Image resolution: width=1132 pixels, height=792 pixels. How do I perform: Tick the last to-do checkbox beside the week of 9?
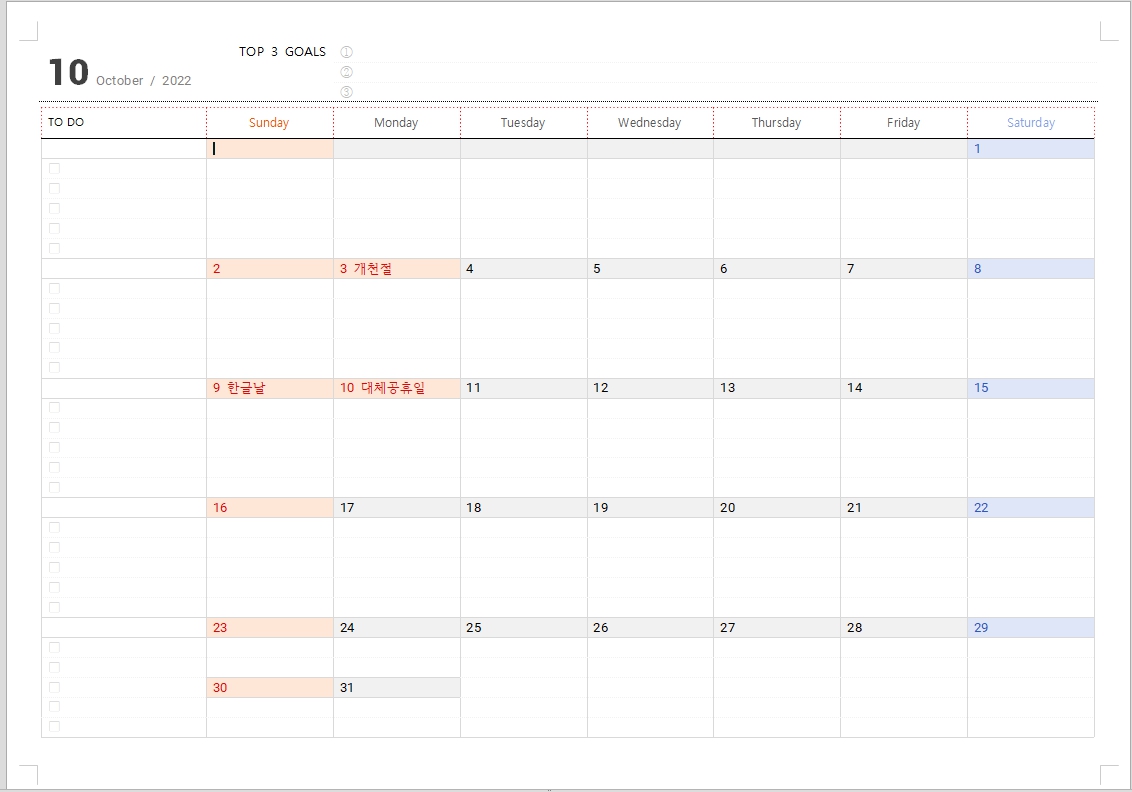[x=54, y=487]
